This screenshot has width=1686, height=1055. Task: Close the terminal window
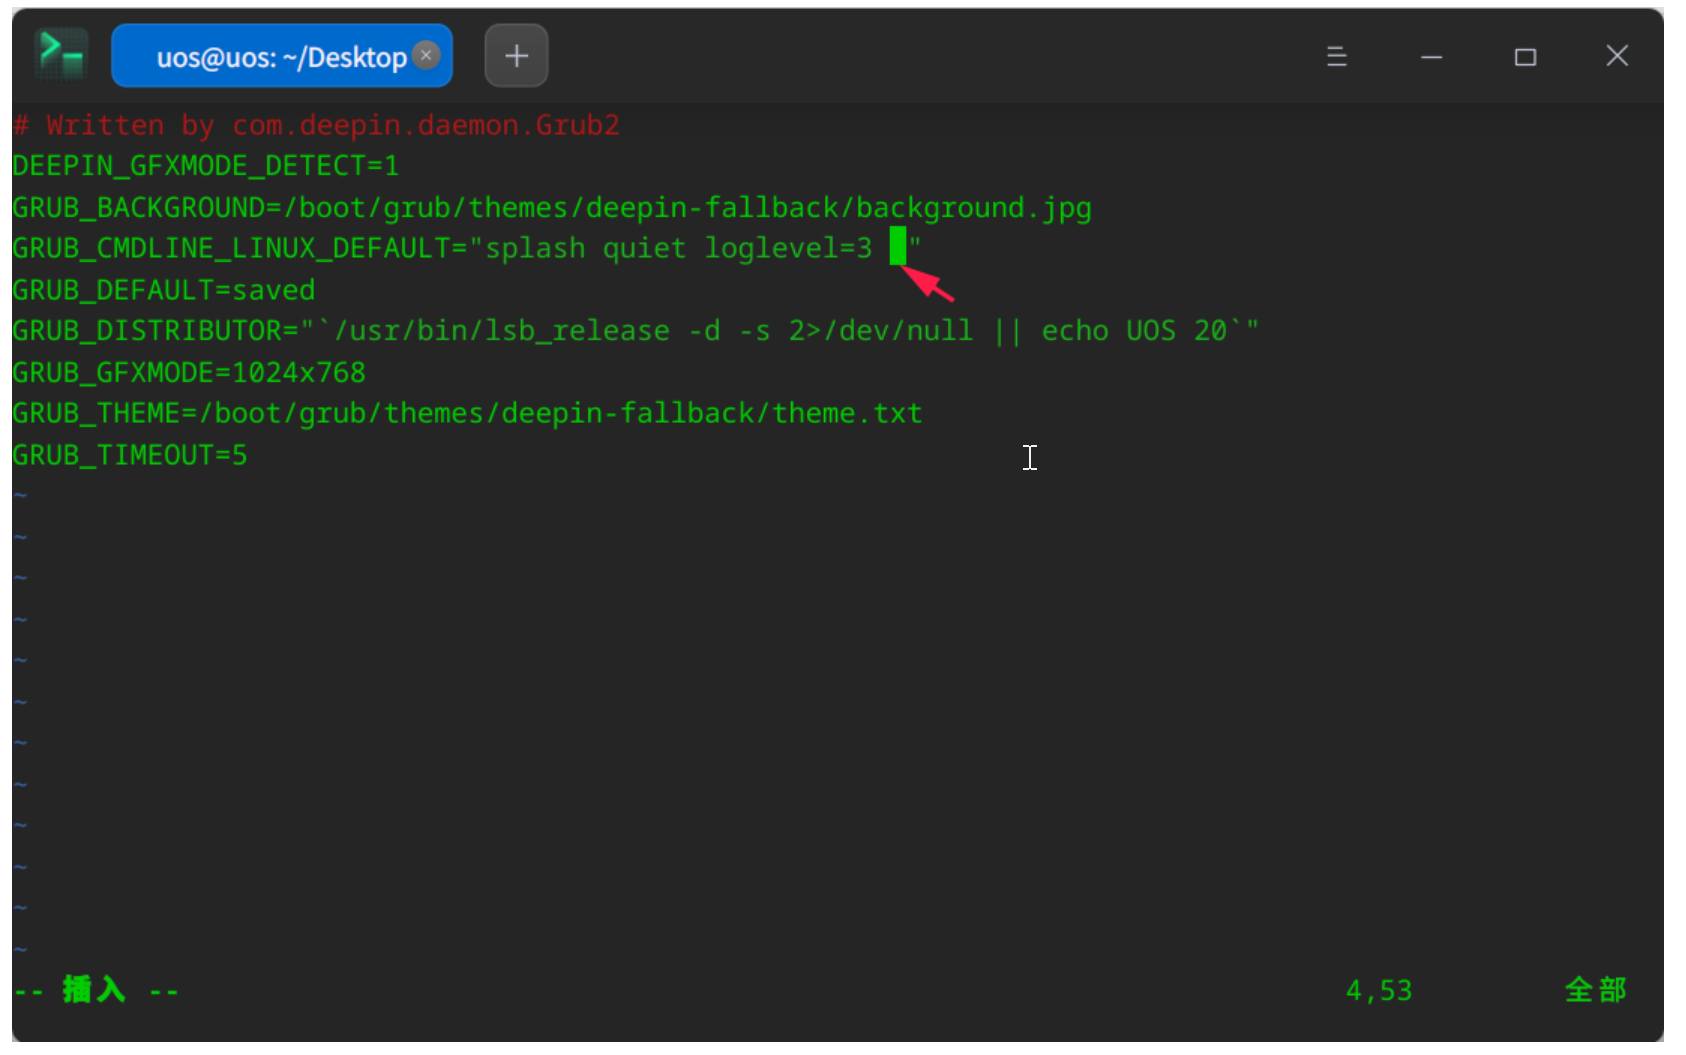coord(1616,56)
